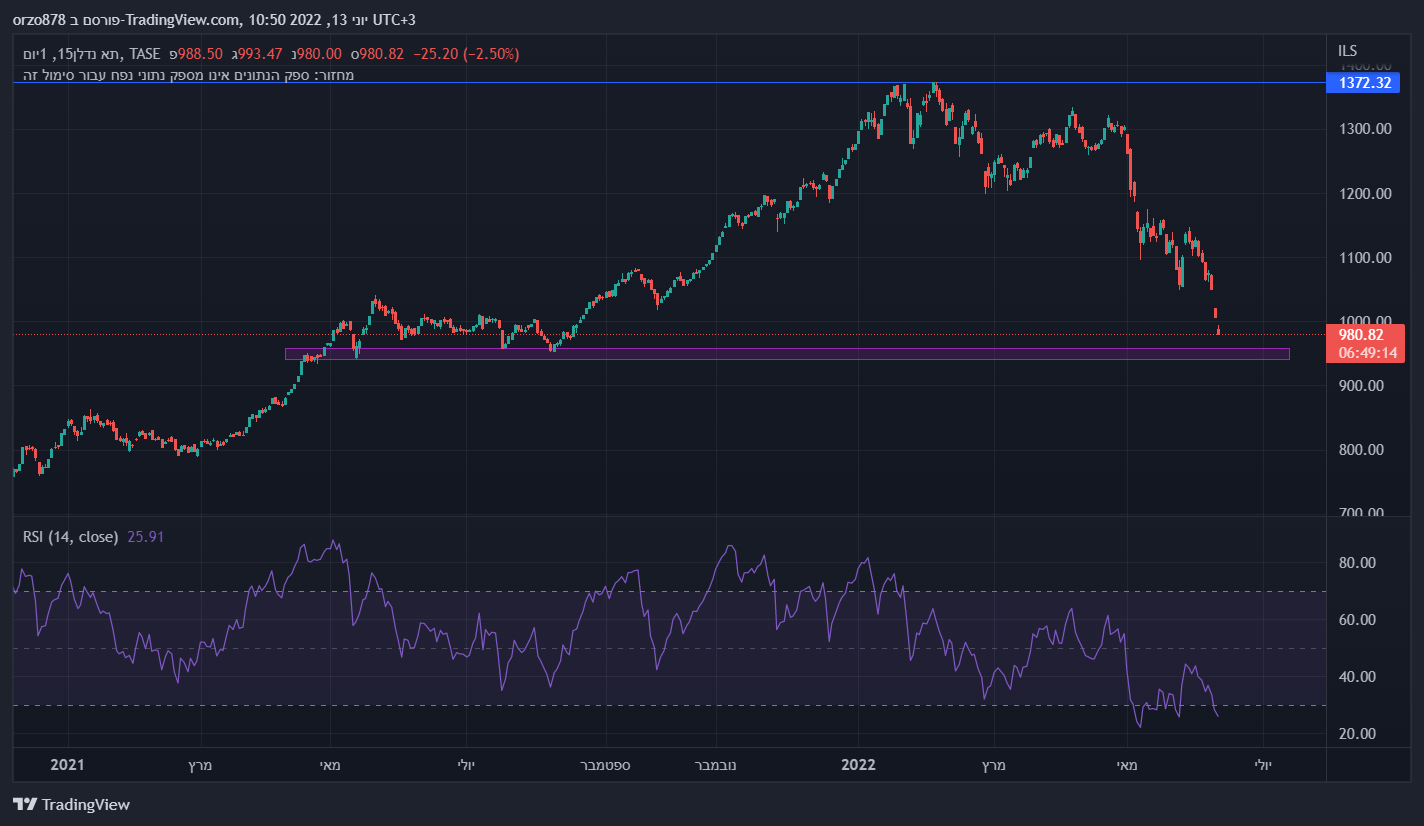Click the orzo878 publisher name
The width and height of the screenshot is (1424, 826).
click(35, 20)
